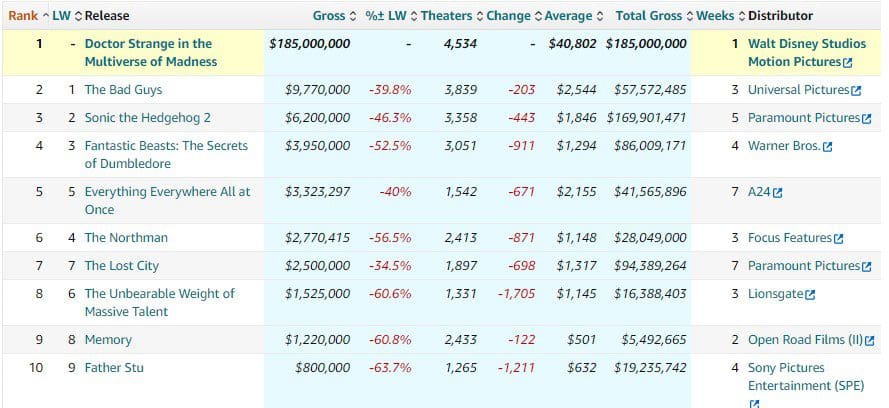Open A24 external link icon
This screenshot has width=889, height=408.
(x=777, y=192)
